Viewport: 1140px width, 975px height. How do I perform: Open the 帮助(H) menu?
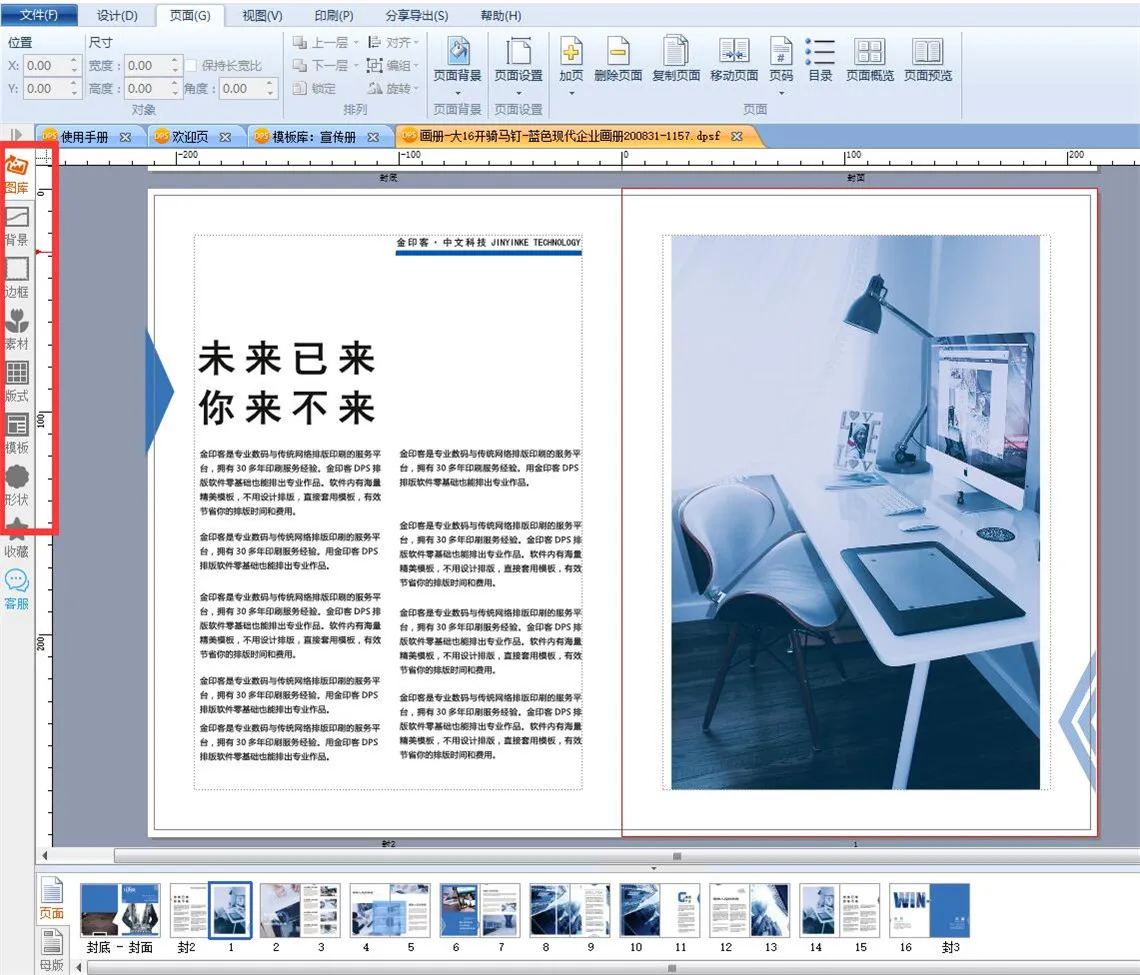pyautogui.click(x=500, y=15)
